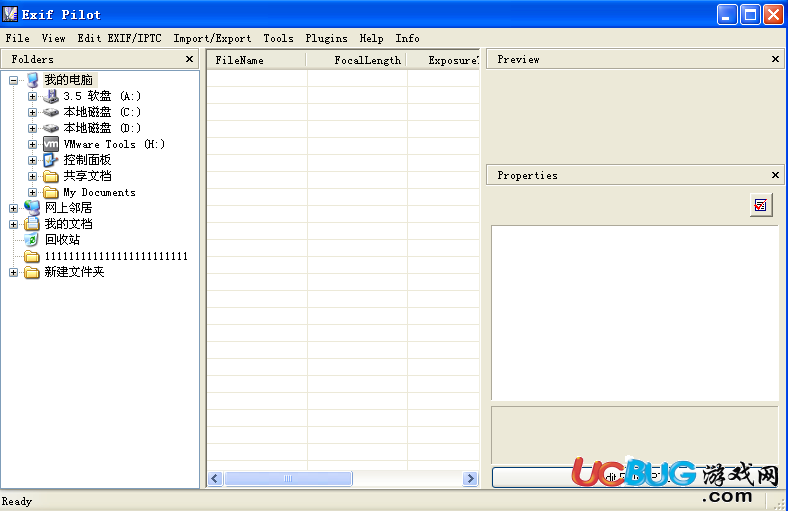The image size is (788, 511).
Task: Select 新建文件夹 tree label
Action: [x=74, y=272]
